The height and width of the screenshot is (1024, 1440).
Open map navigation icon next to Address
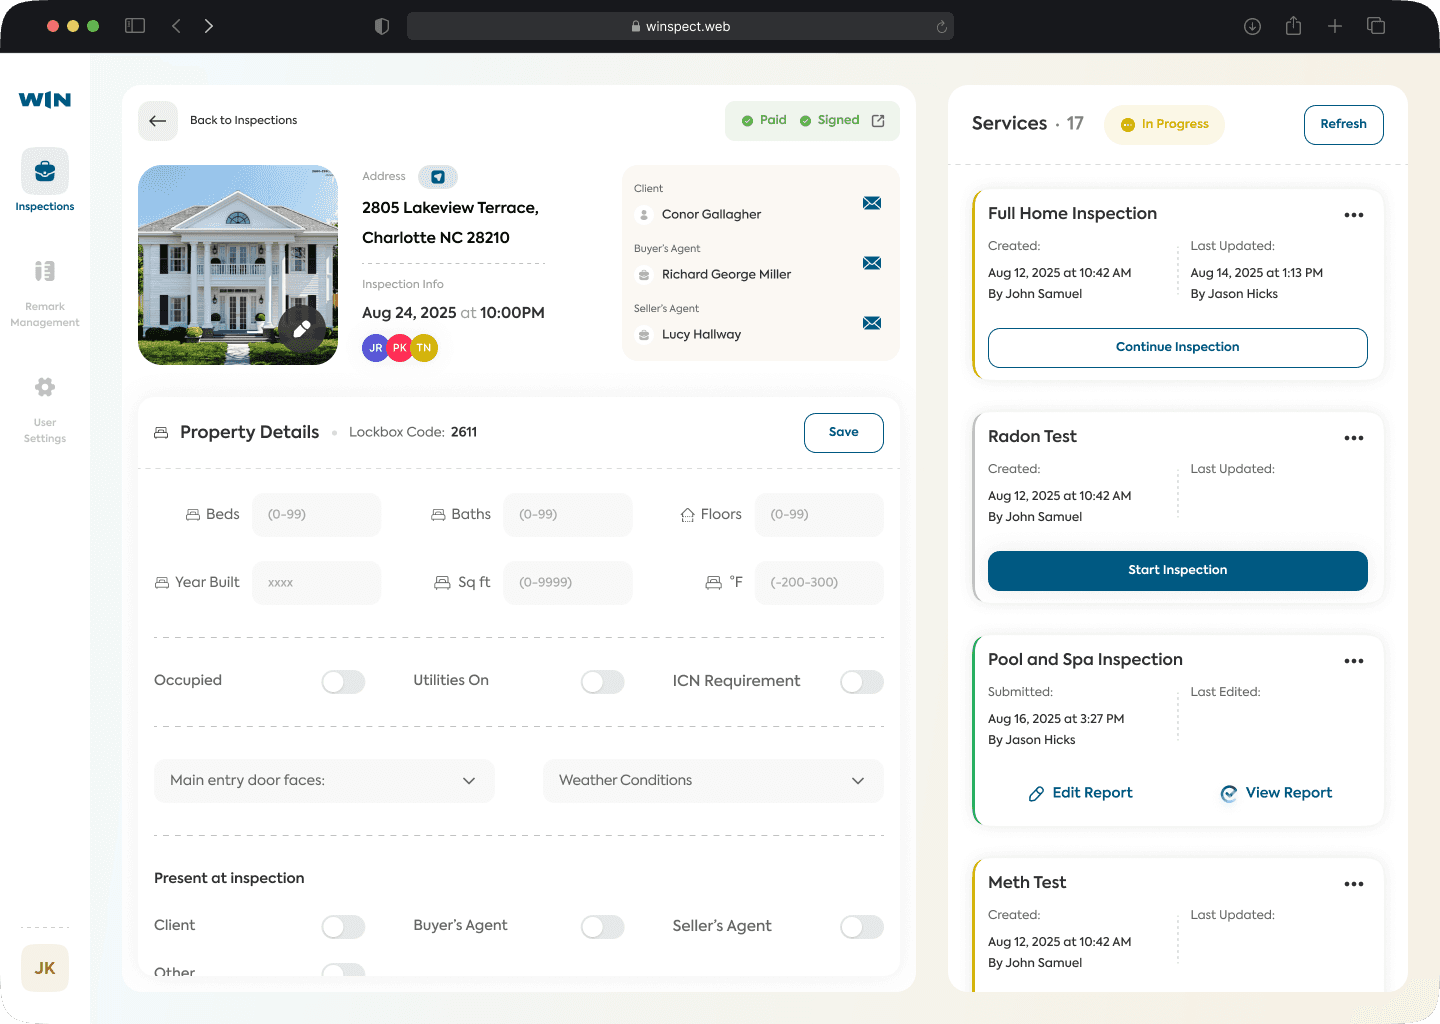coord(438,177)
